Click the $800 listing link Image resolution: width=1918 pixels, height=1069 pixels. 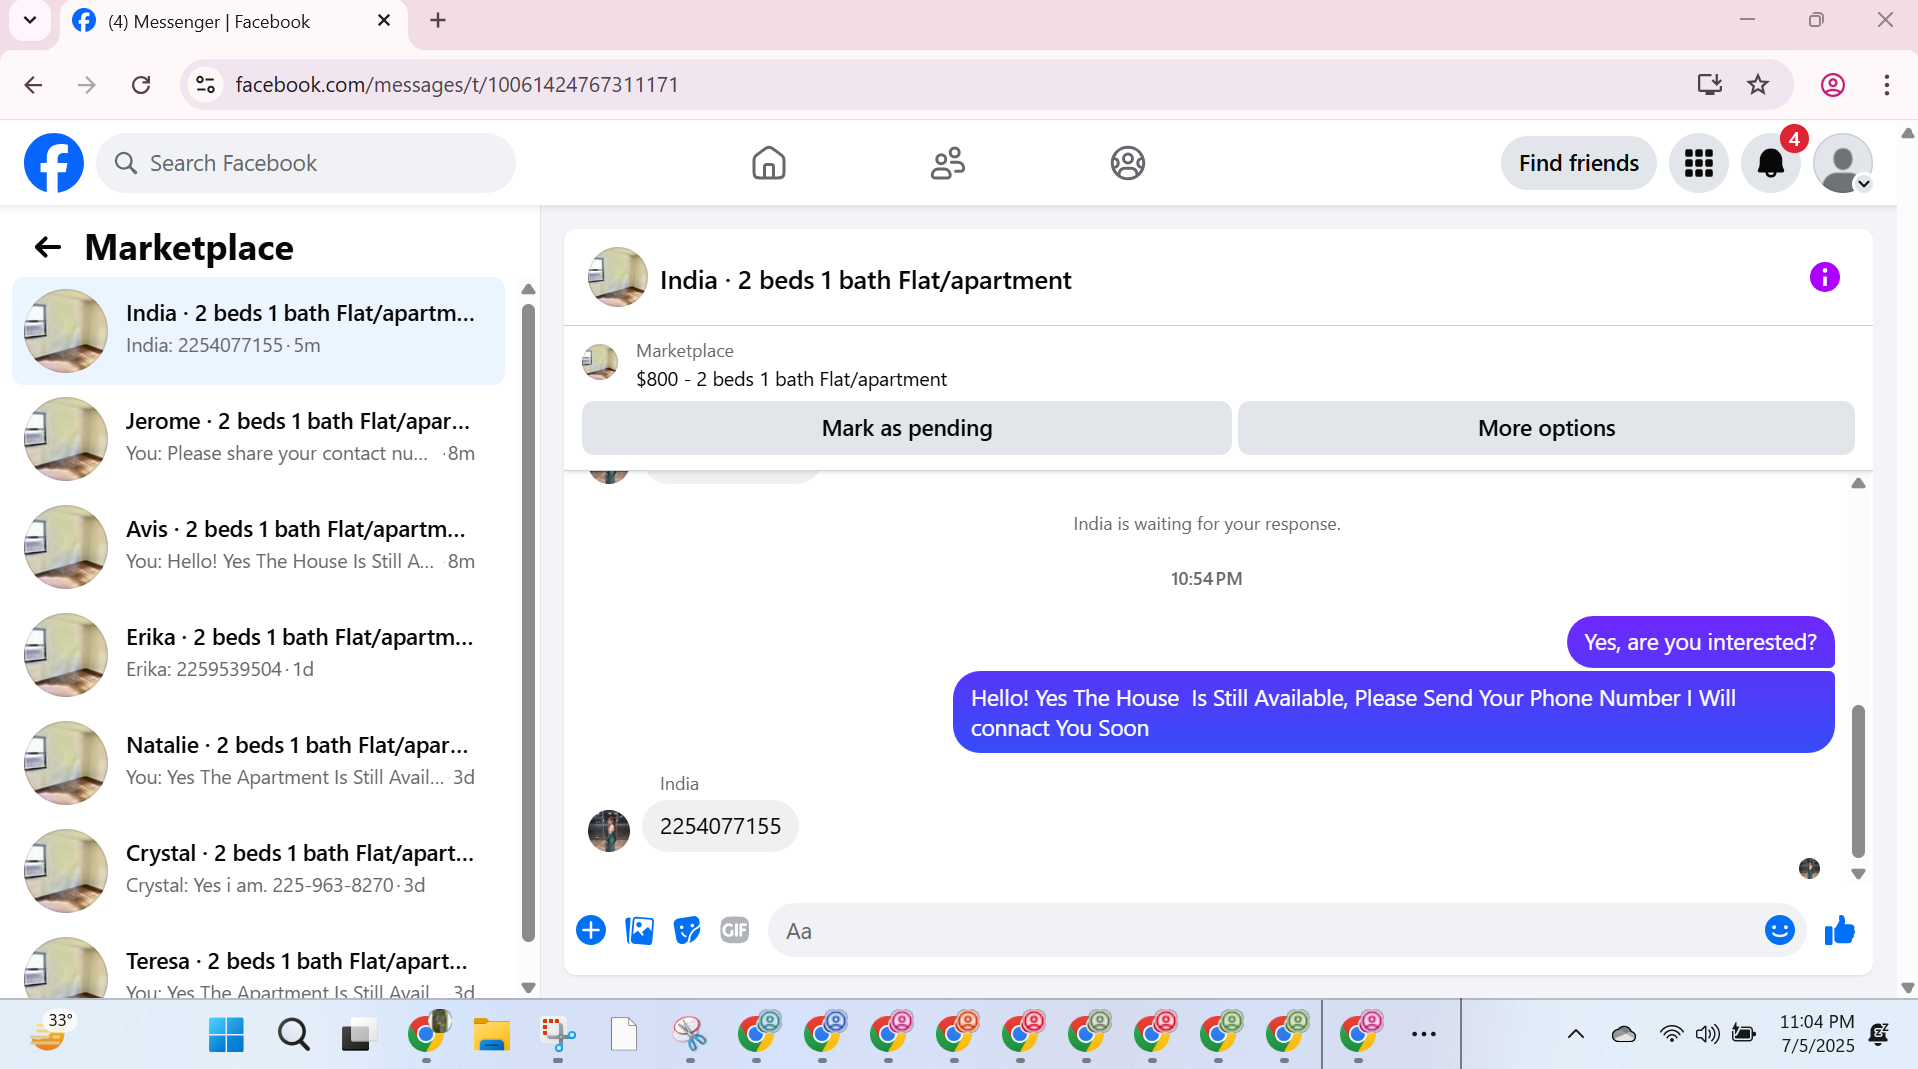pyautogui.click(x=791, y=379)
